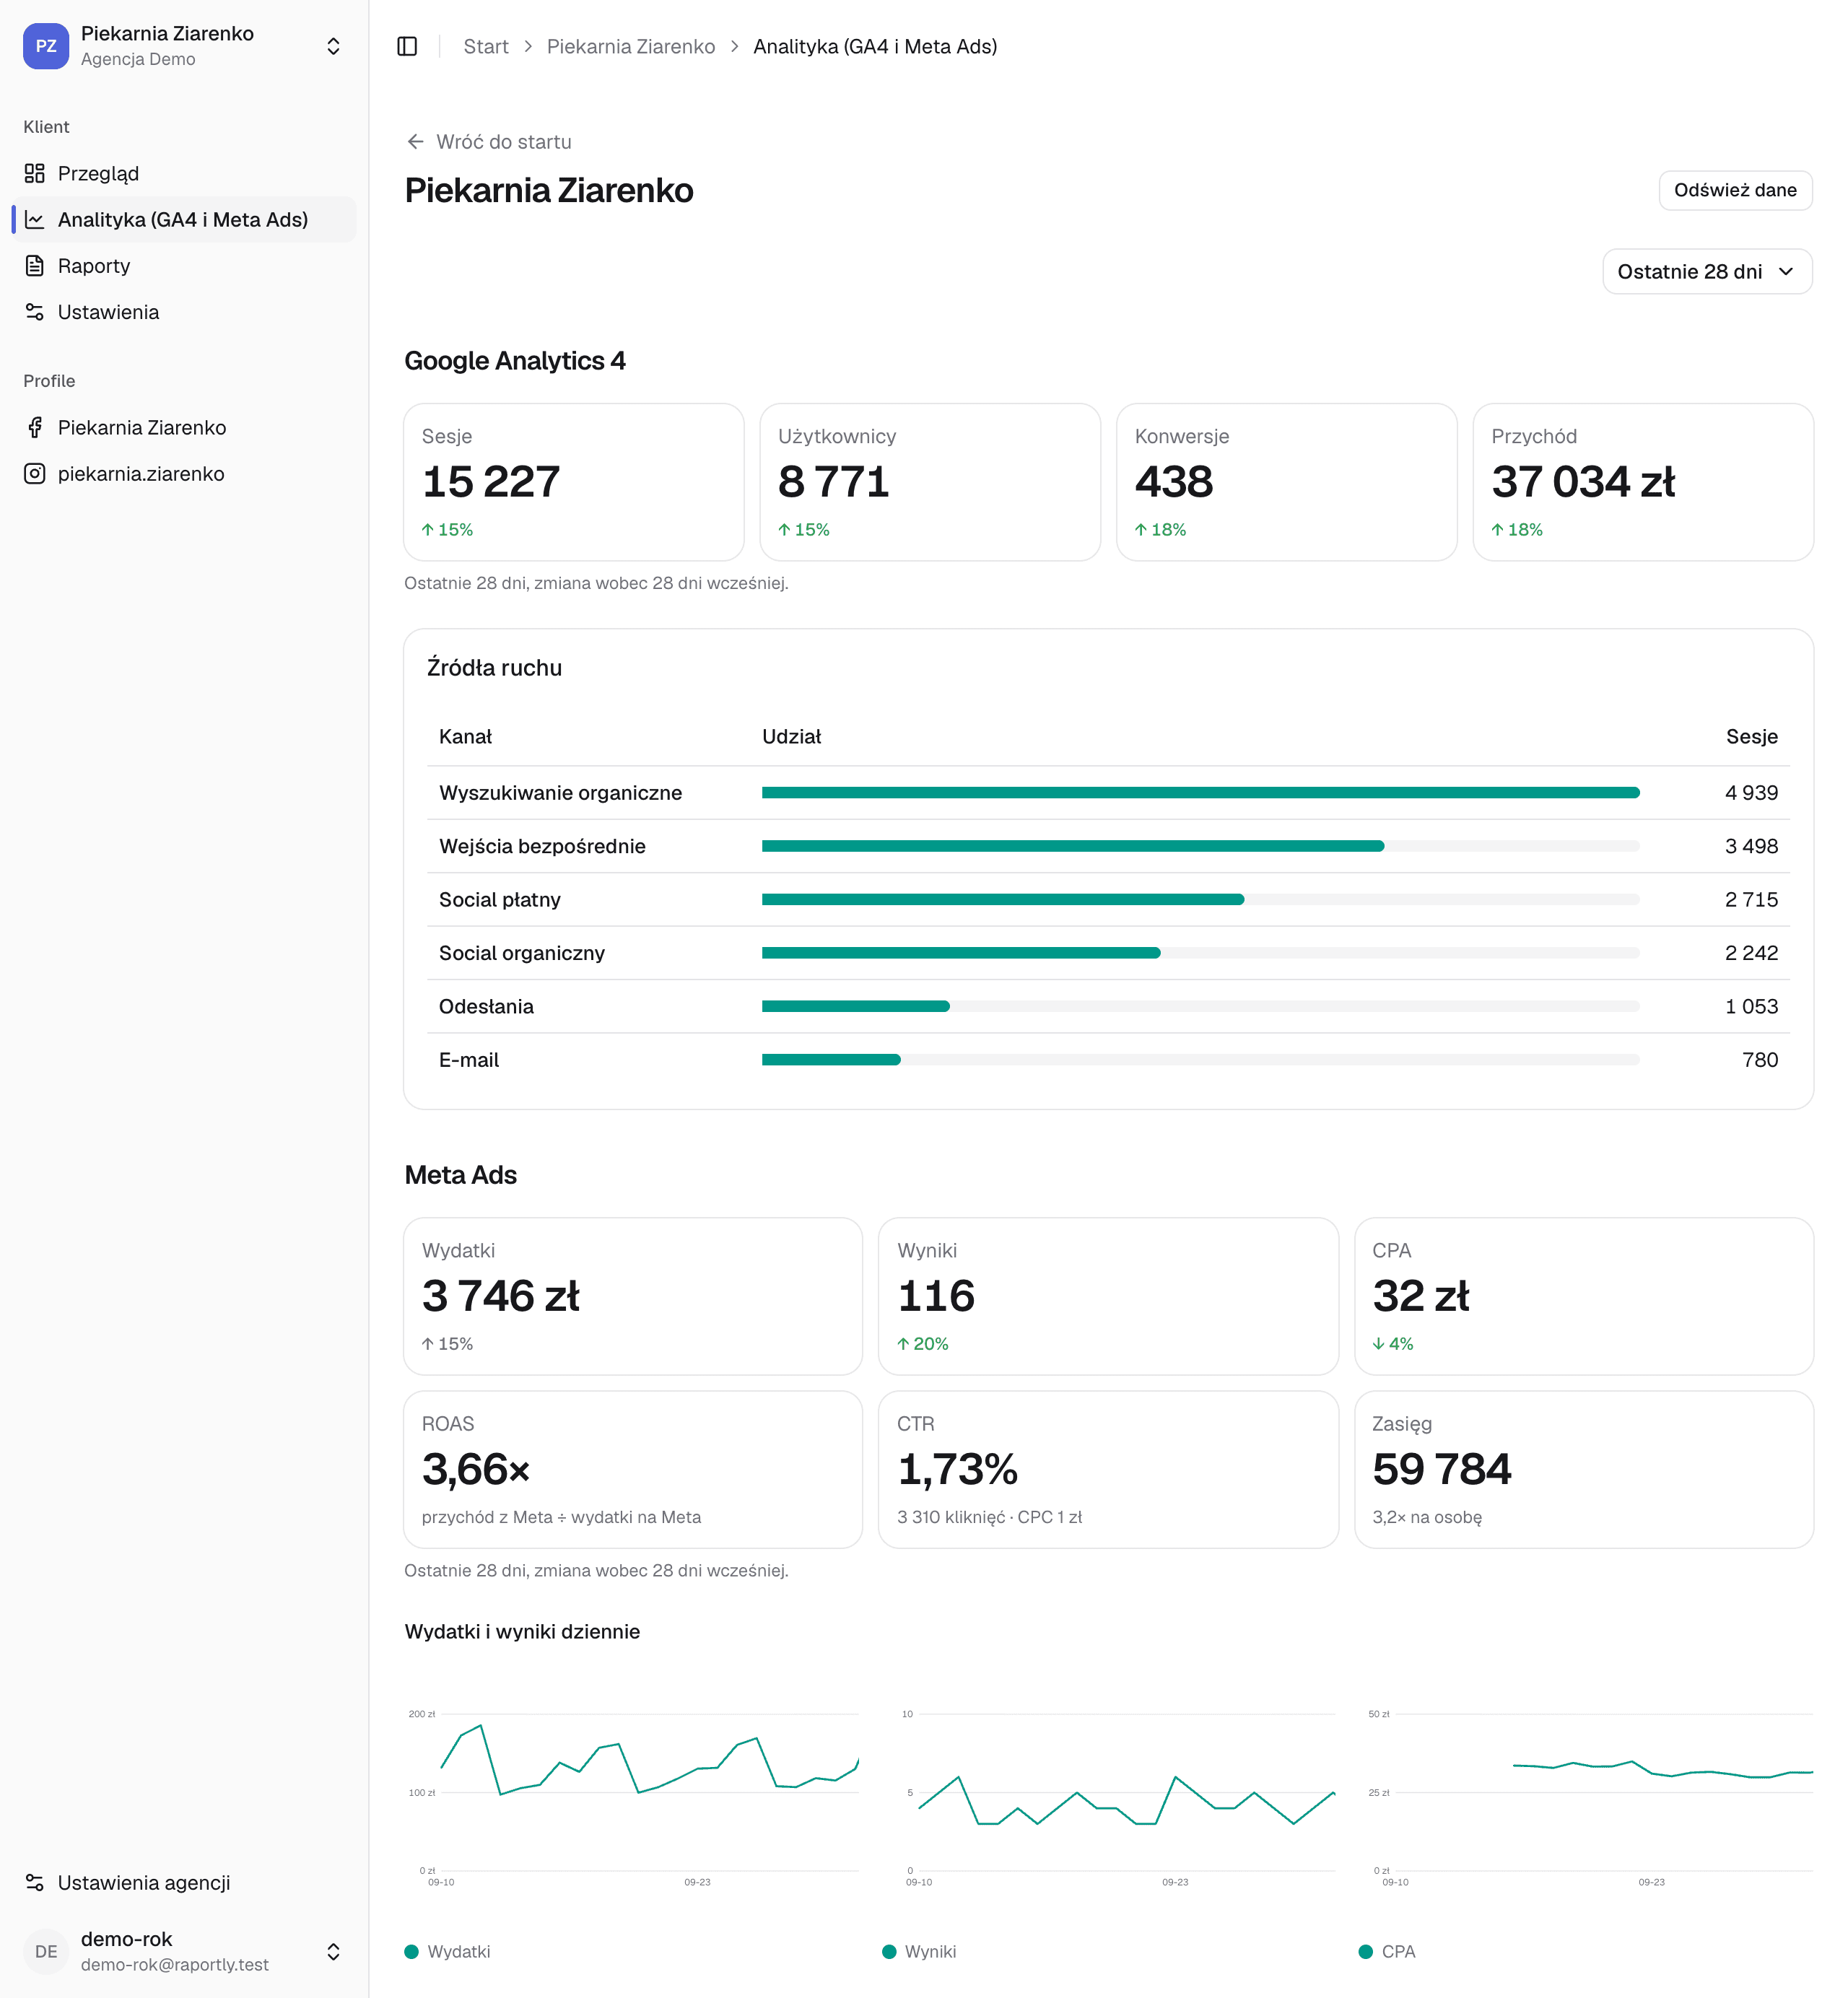Open the Ostatnie 28 dni range dropdown

coord(1707,271)
